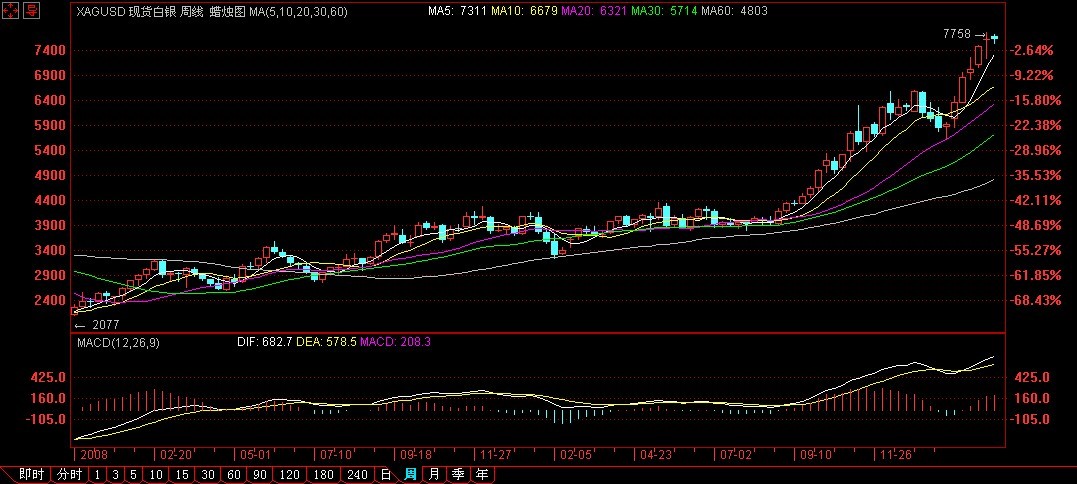
Task: Click the 7758 high price marker
Action: pyautogui.click(x=957, y=34)
